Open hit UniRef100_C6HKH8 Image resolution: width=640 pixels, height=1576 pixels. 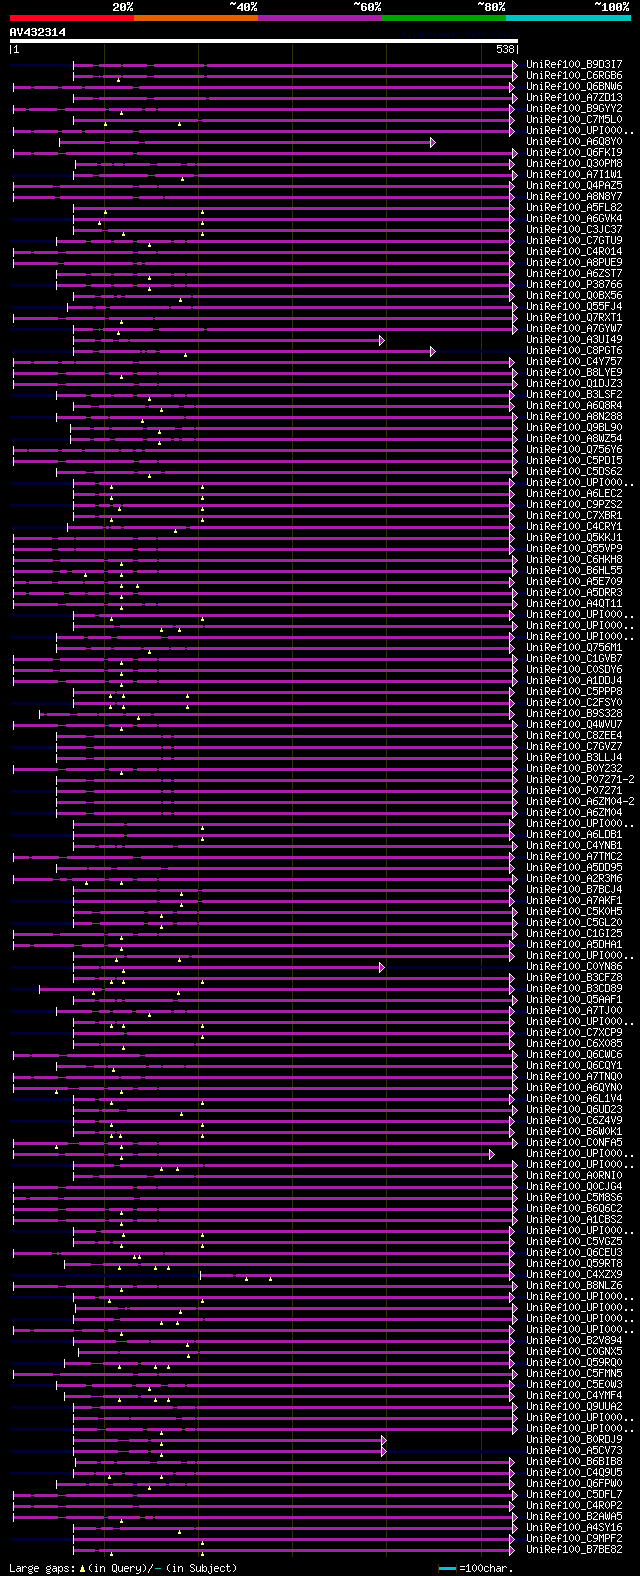(574, 559)
